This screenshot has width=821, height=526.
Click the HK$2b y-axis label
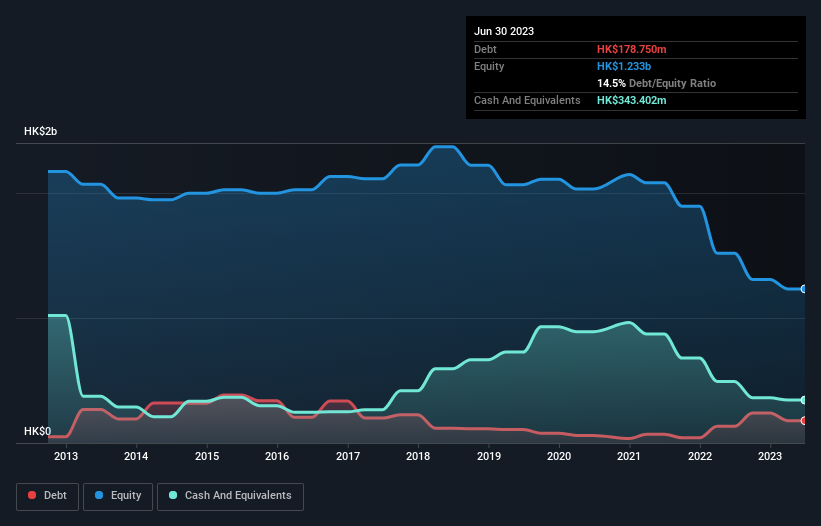(x=40, y=131)
